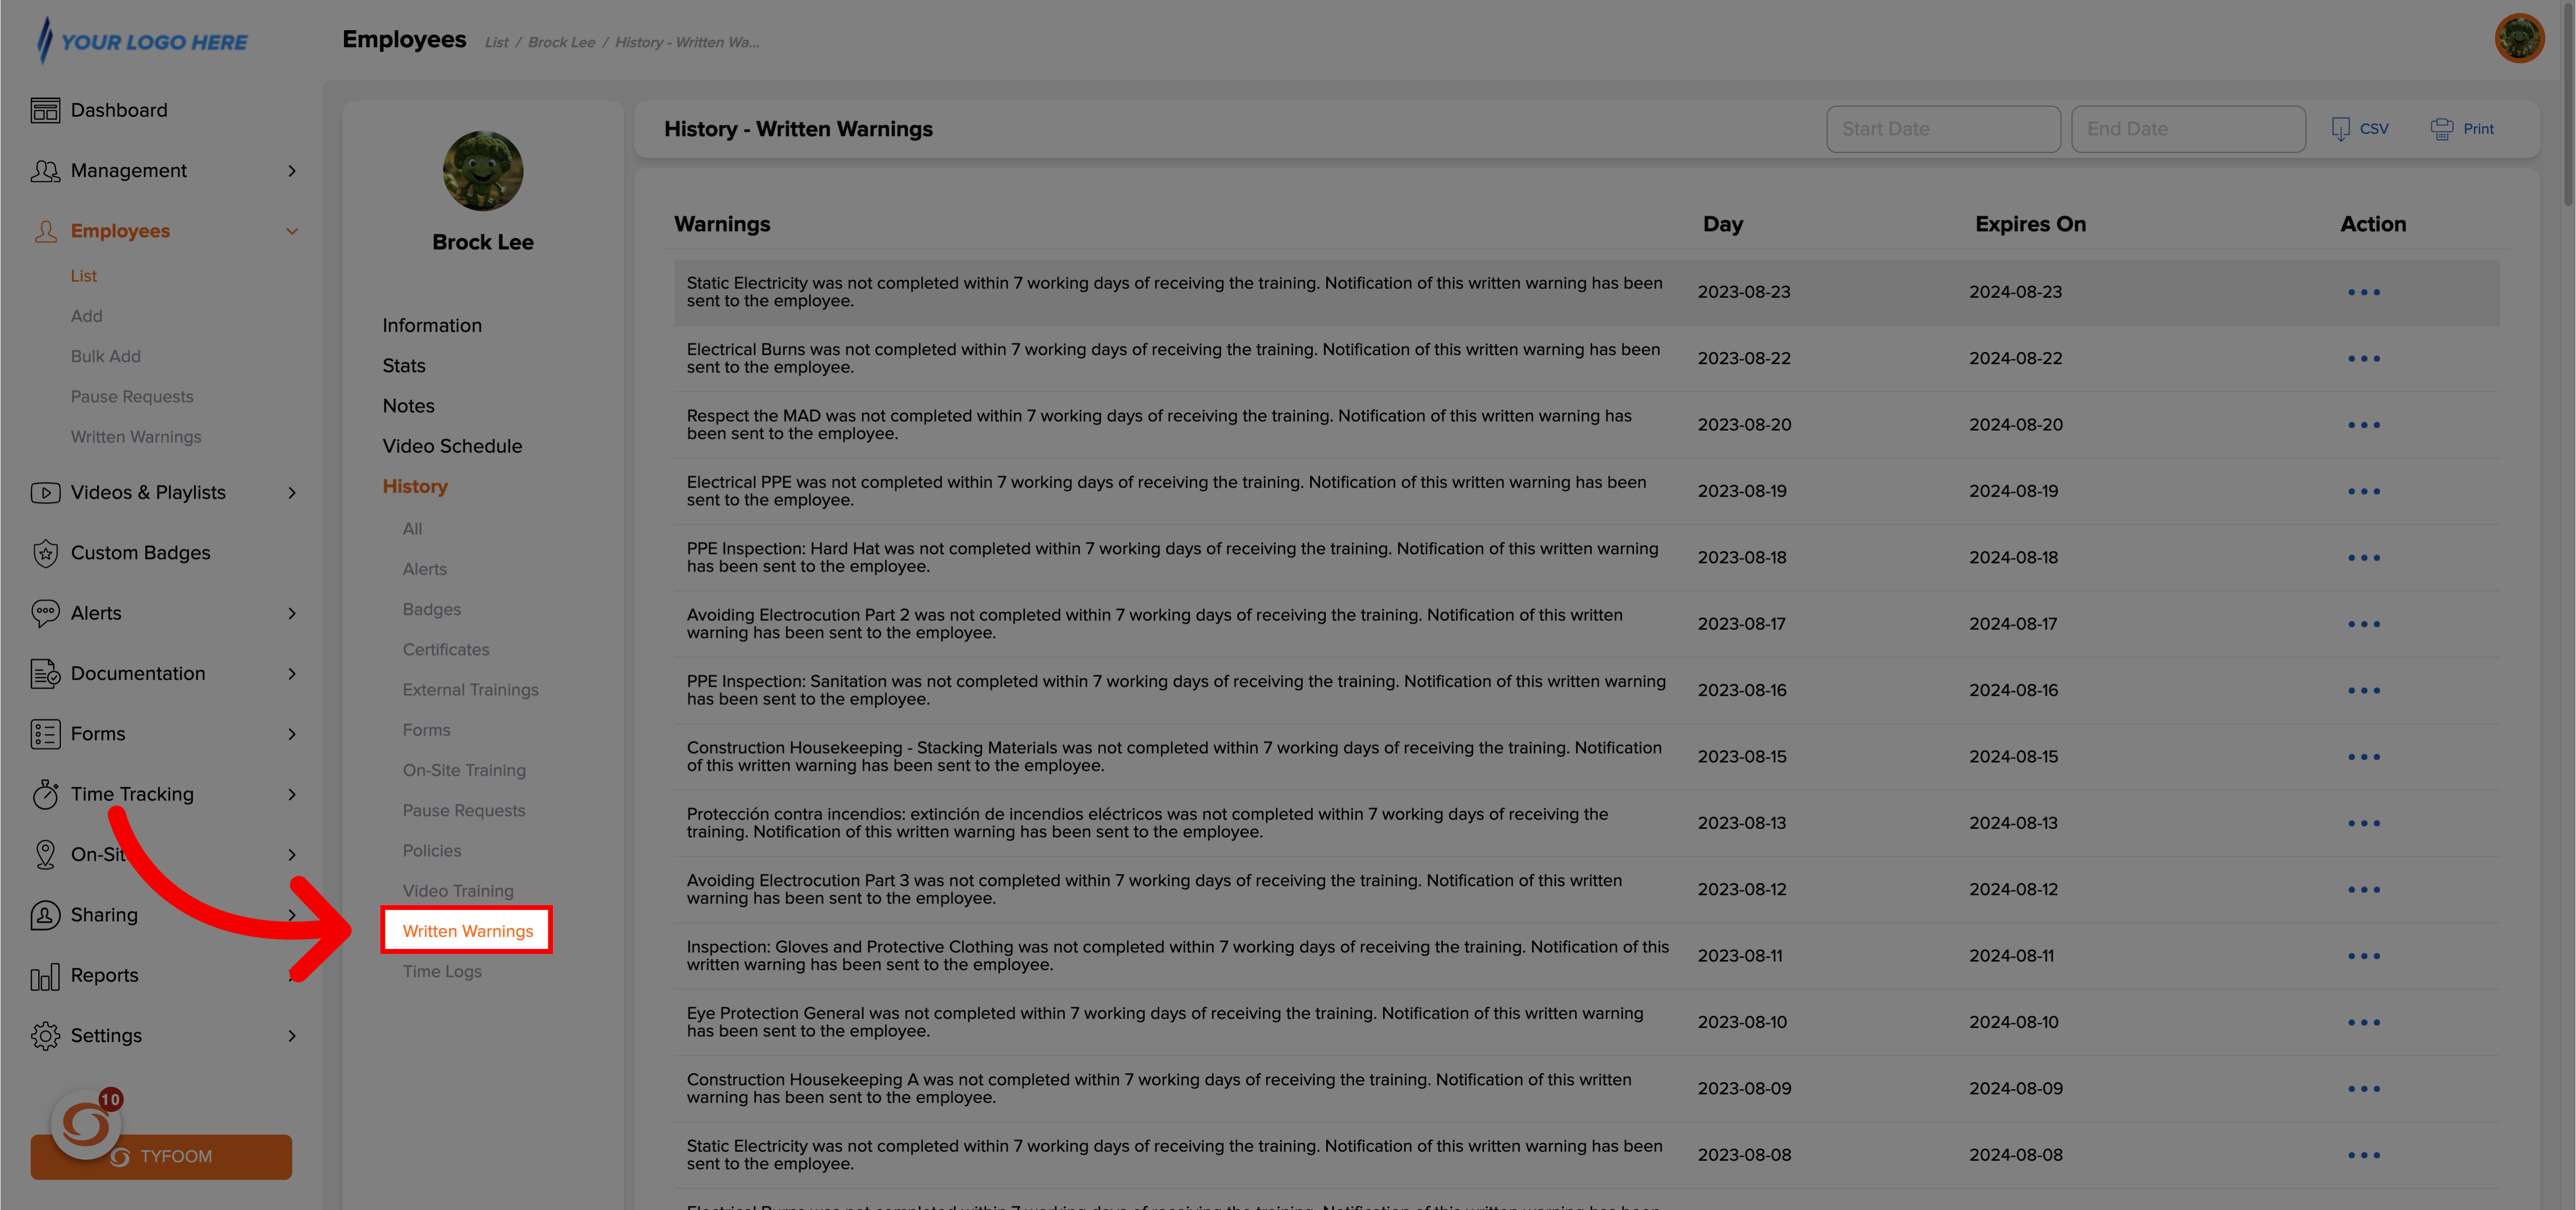Click the Written Warnings sidebar link

point(466,931)
